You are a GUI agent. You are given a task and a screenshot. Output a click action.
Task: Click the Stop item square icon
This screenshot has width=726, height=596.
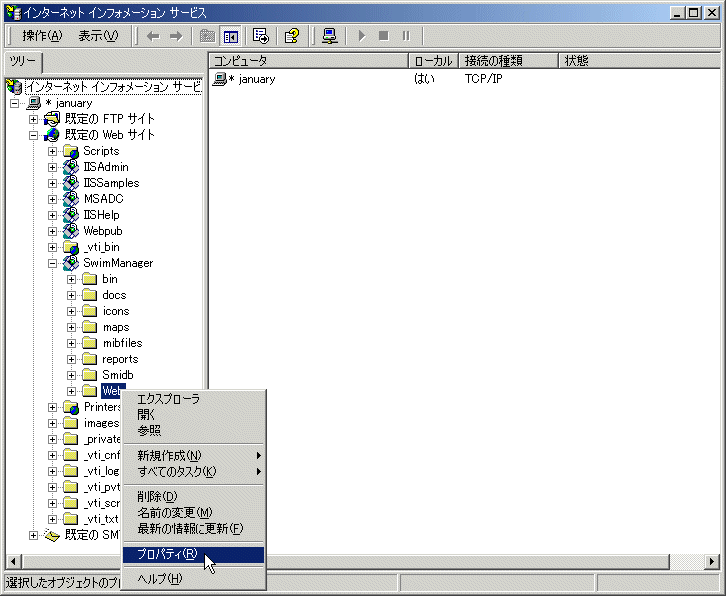[383, 36]
